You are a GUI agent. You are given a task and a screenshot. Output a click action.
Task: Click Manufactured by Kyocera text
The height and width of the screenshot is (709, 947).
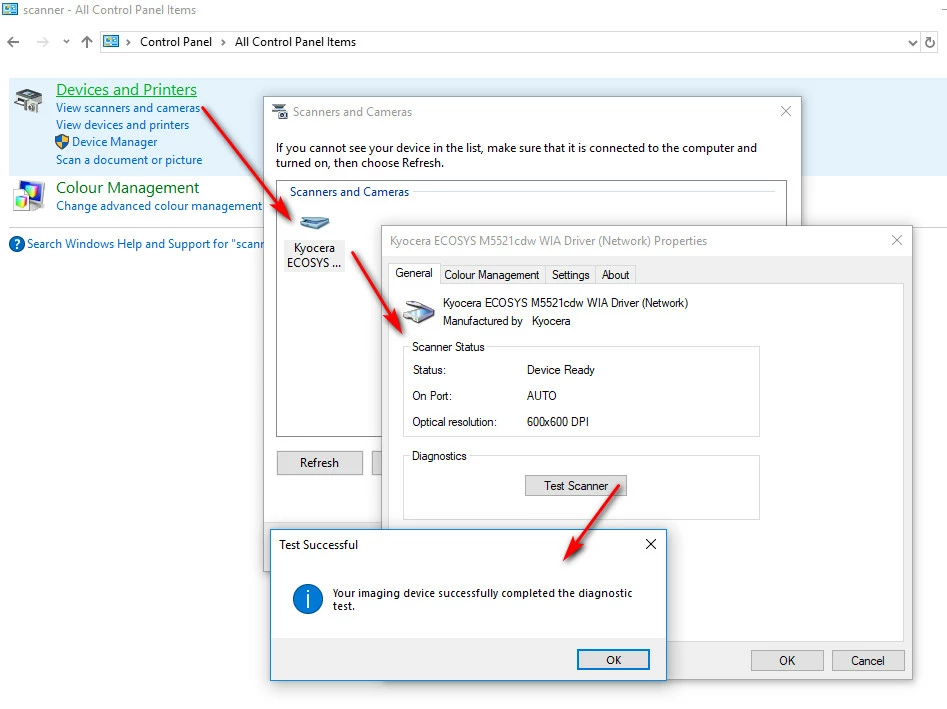[506, 321]
